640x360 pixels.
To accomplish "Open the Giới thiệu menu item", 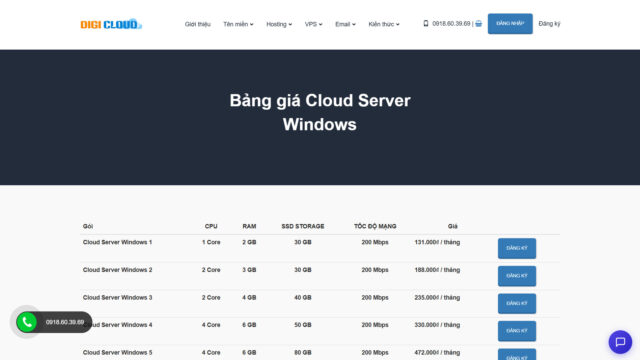I will click(x=198, y=24).
